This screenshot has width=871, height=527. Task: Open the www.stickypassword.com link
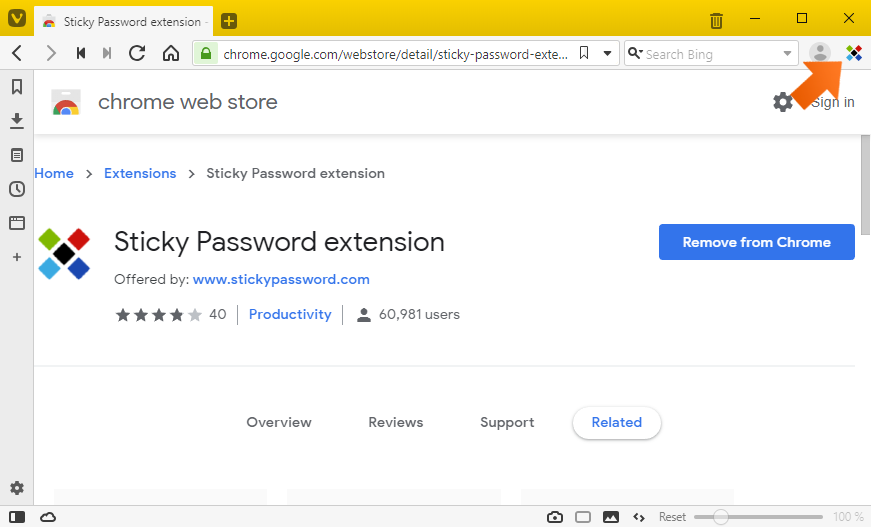click(x=281, y=279)
